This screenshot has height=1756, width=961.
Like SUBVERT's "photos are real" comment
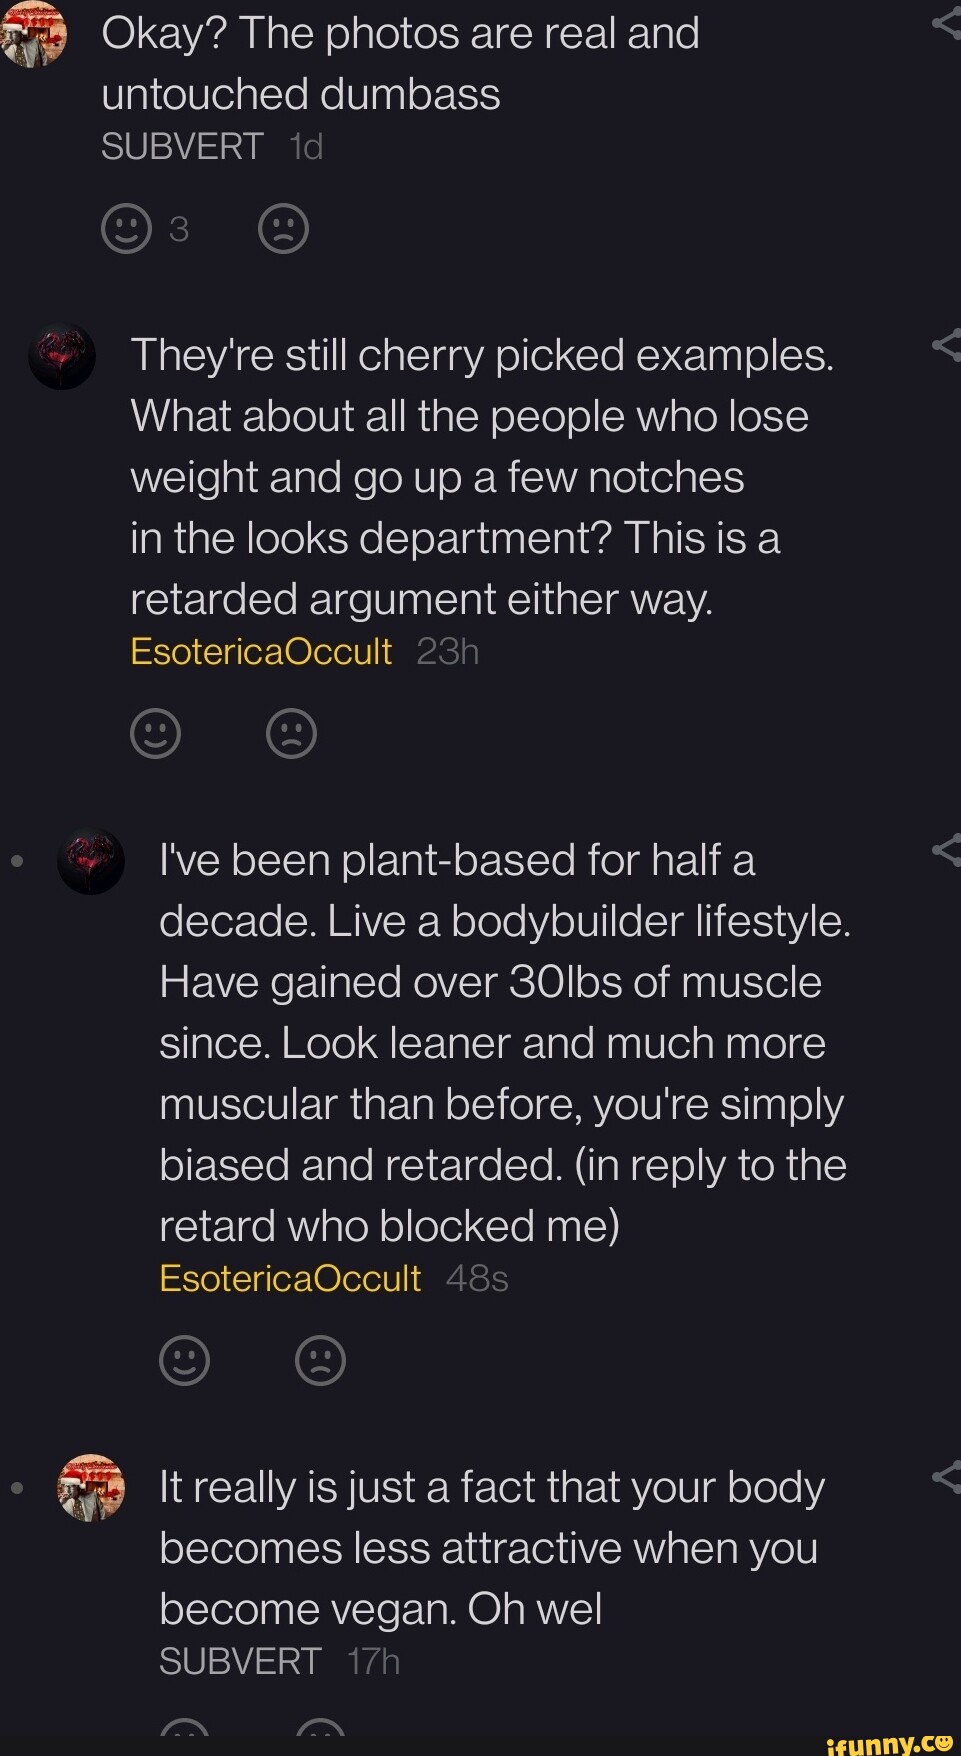126,229
